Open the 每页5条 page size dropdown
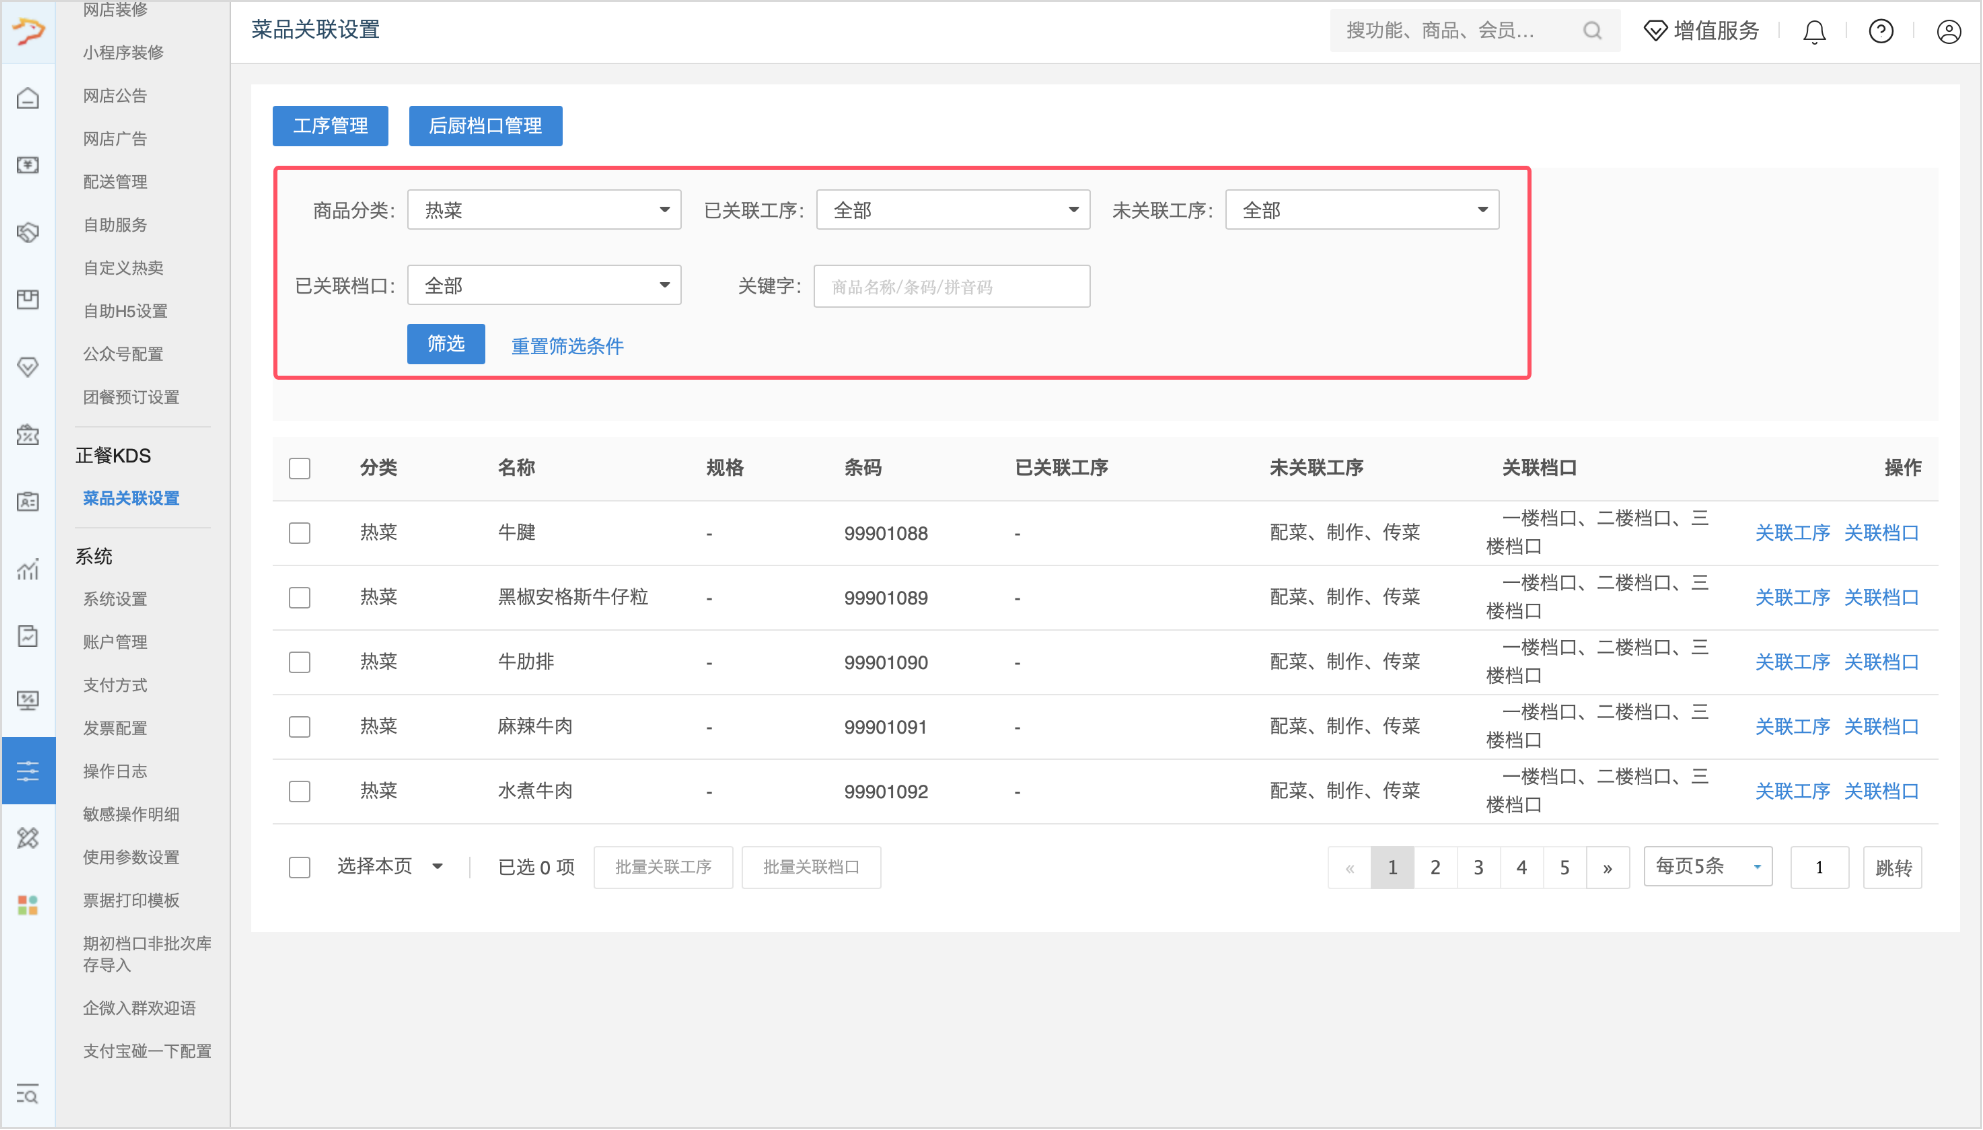1983x1130 pixels. coord(1708,866)
